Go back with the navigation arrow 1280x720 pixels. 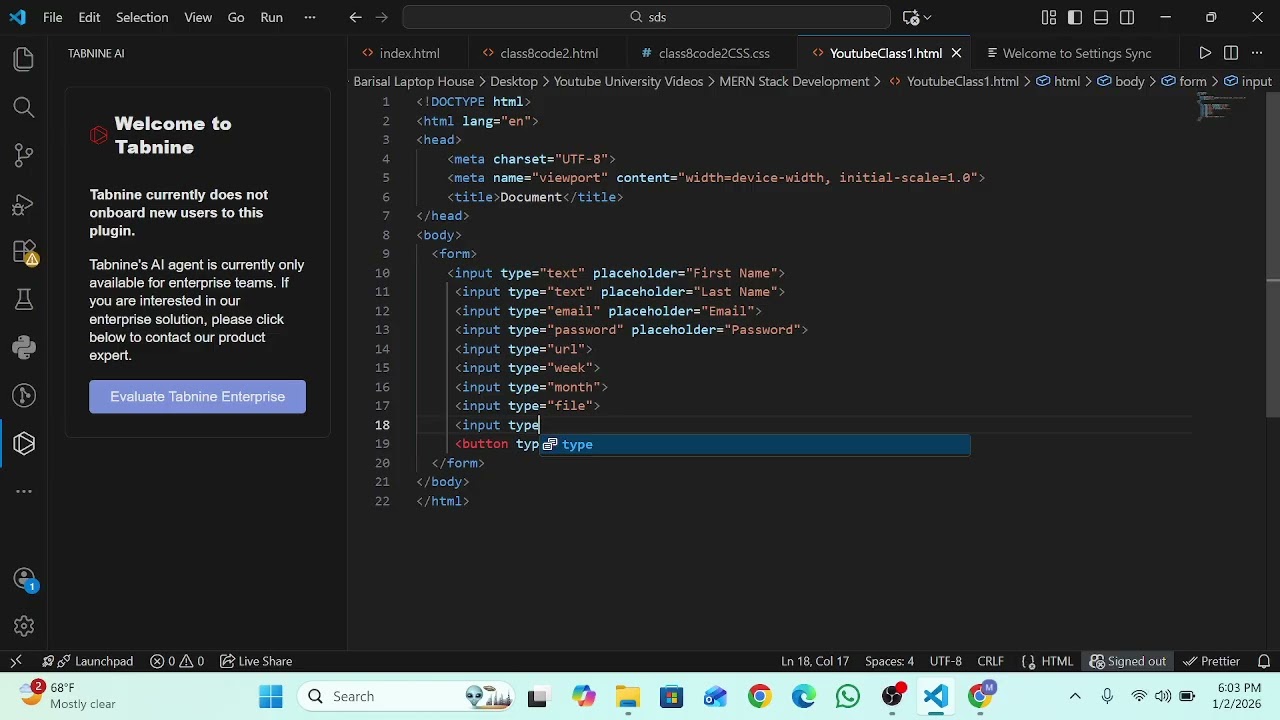356,17
